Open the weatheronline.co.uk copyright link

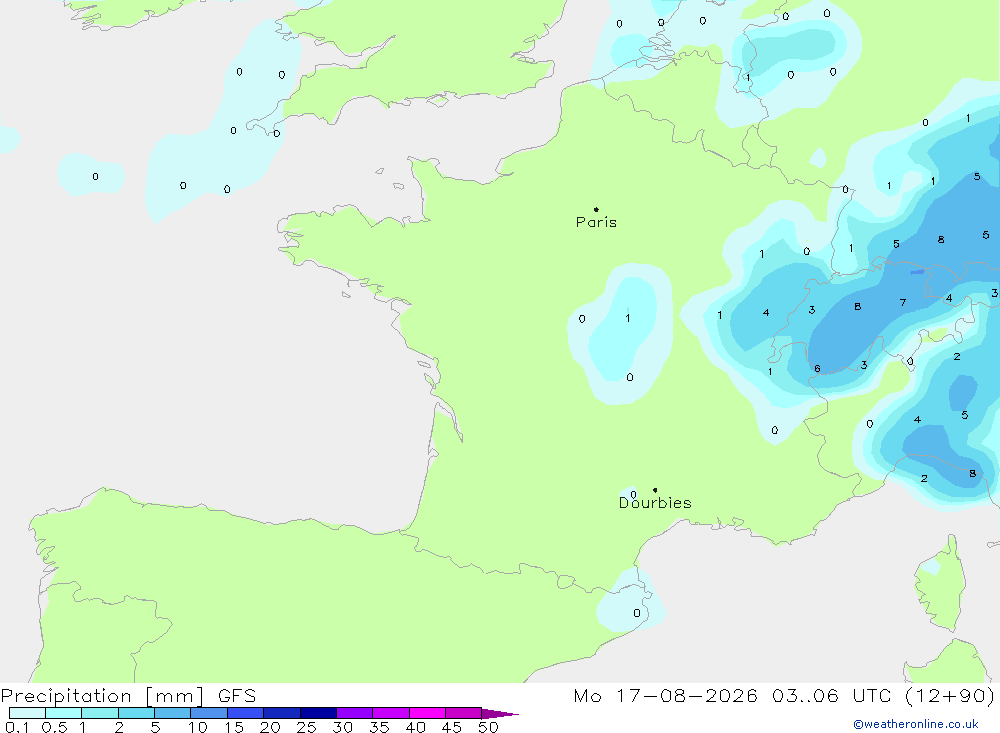coord(916,724)
